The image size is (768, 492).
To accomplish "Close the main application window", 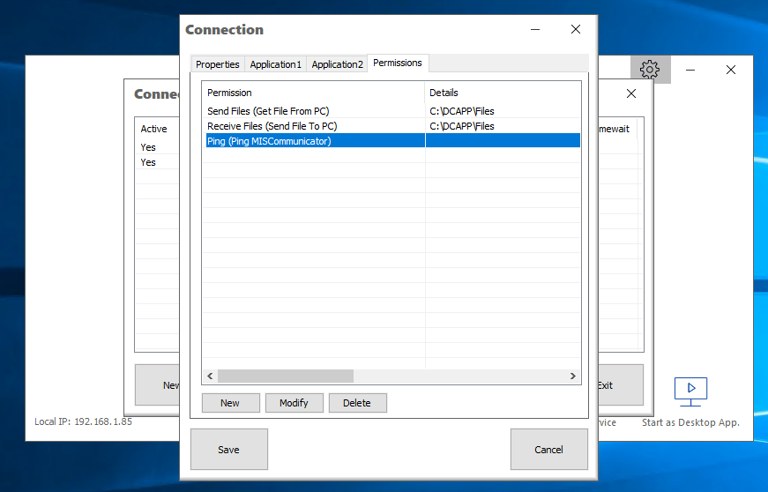I will [x=731, y=70].
